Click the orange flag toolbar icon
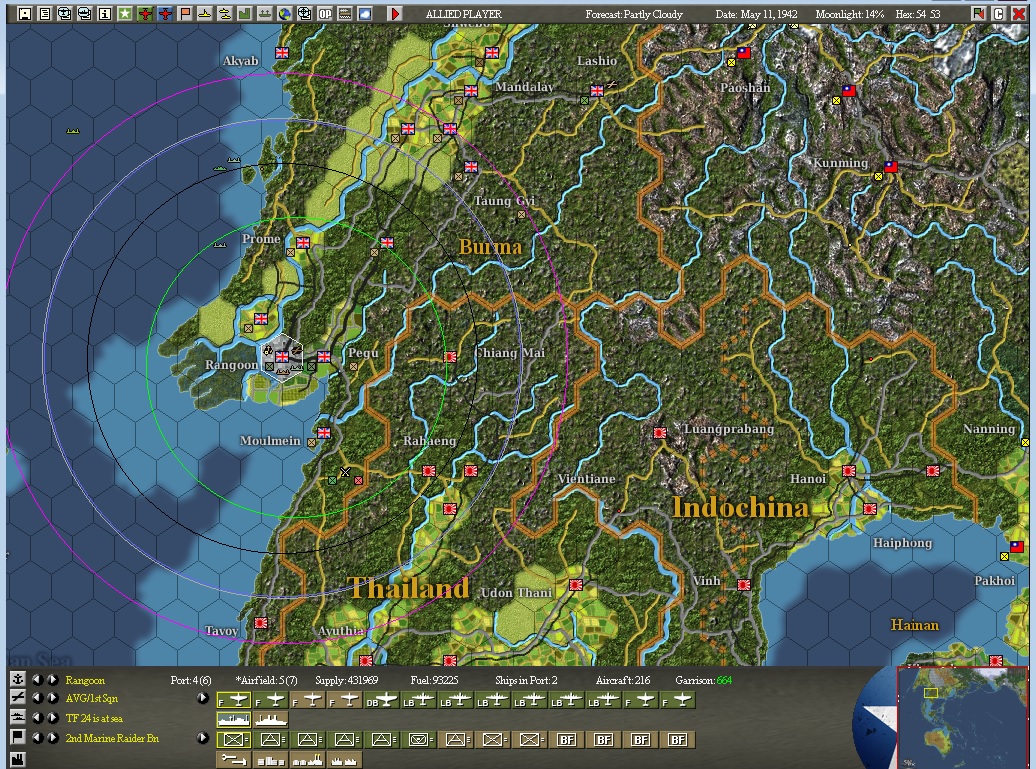 coord(184,13)
